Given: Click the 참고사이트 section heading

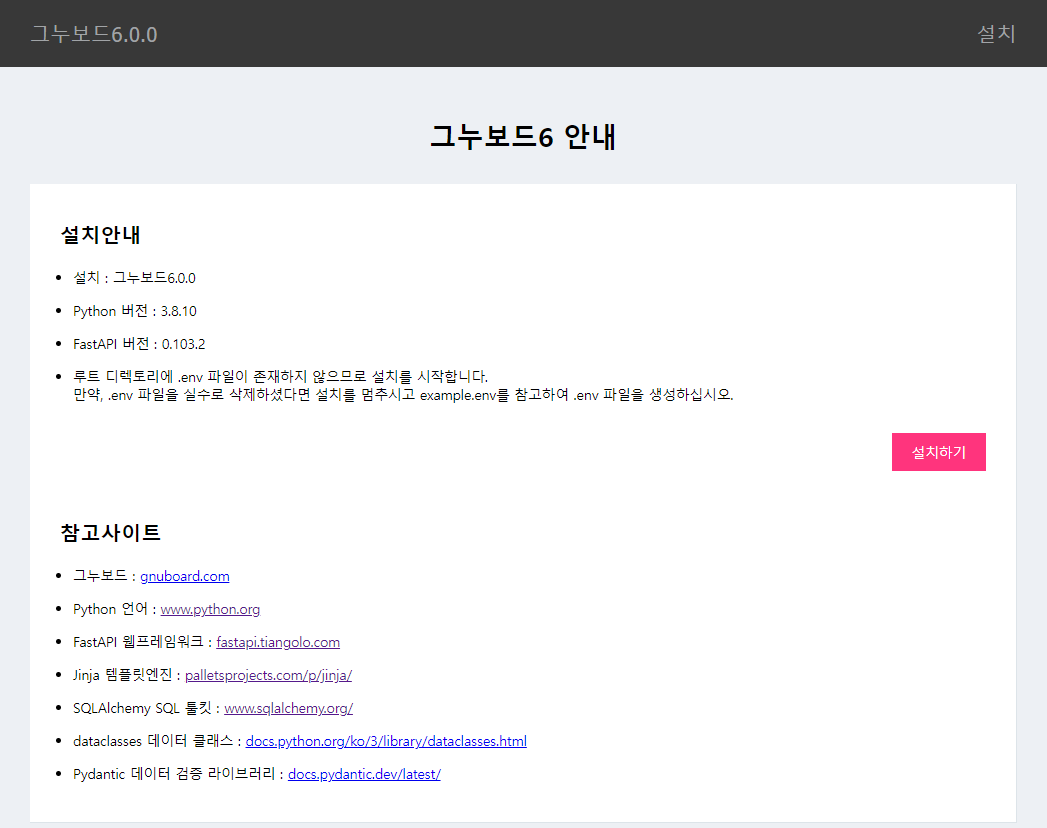Looking at the screenshot, I should pos(111,532).
